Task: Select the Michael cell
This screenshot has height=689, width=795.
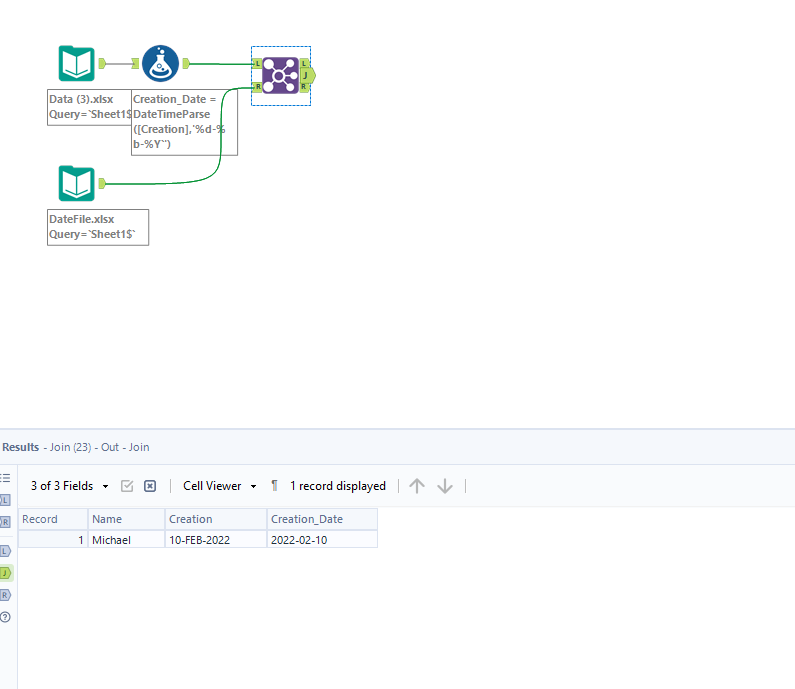Action: coord(127,539)
